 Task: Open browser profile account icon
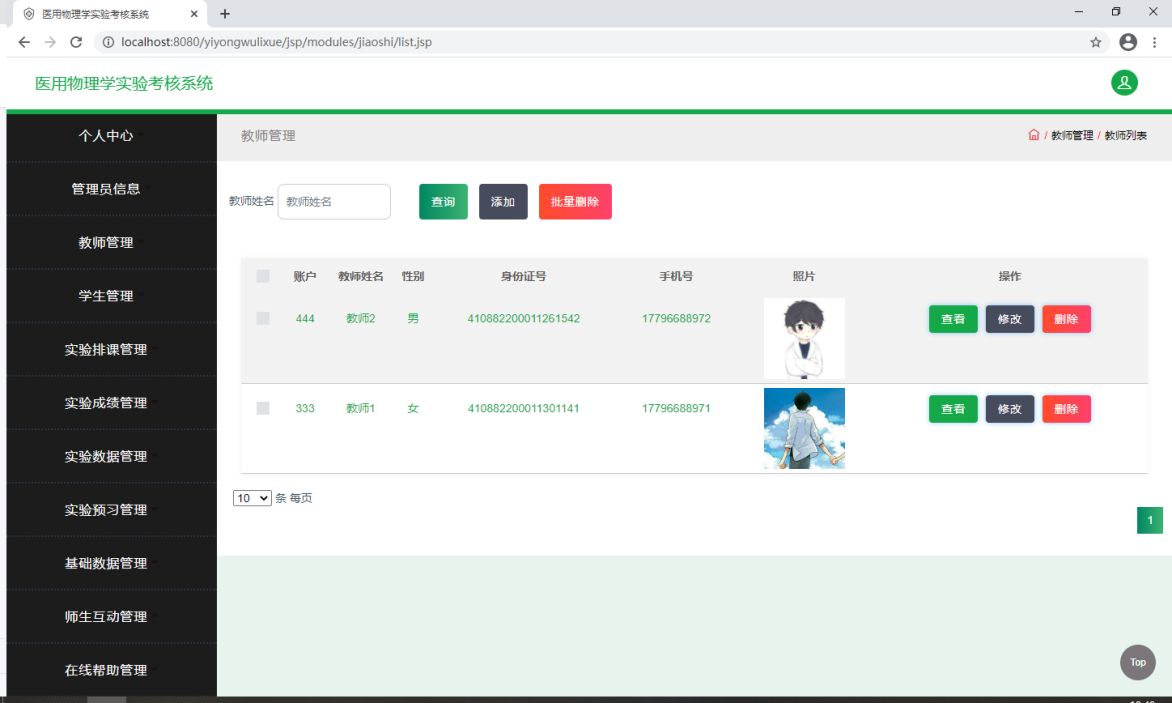(1127, 42)
